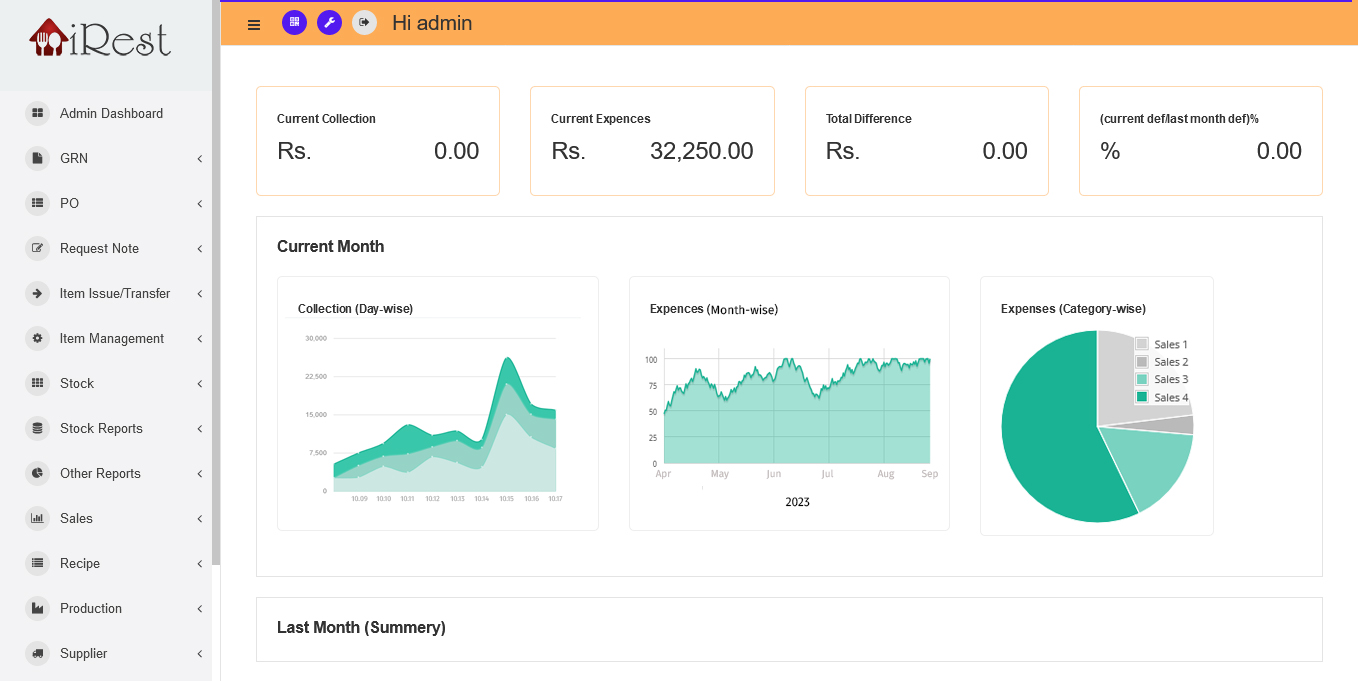
Task: Click the Sales bar chart icon
Action: coord(38,518)
